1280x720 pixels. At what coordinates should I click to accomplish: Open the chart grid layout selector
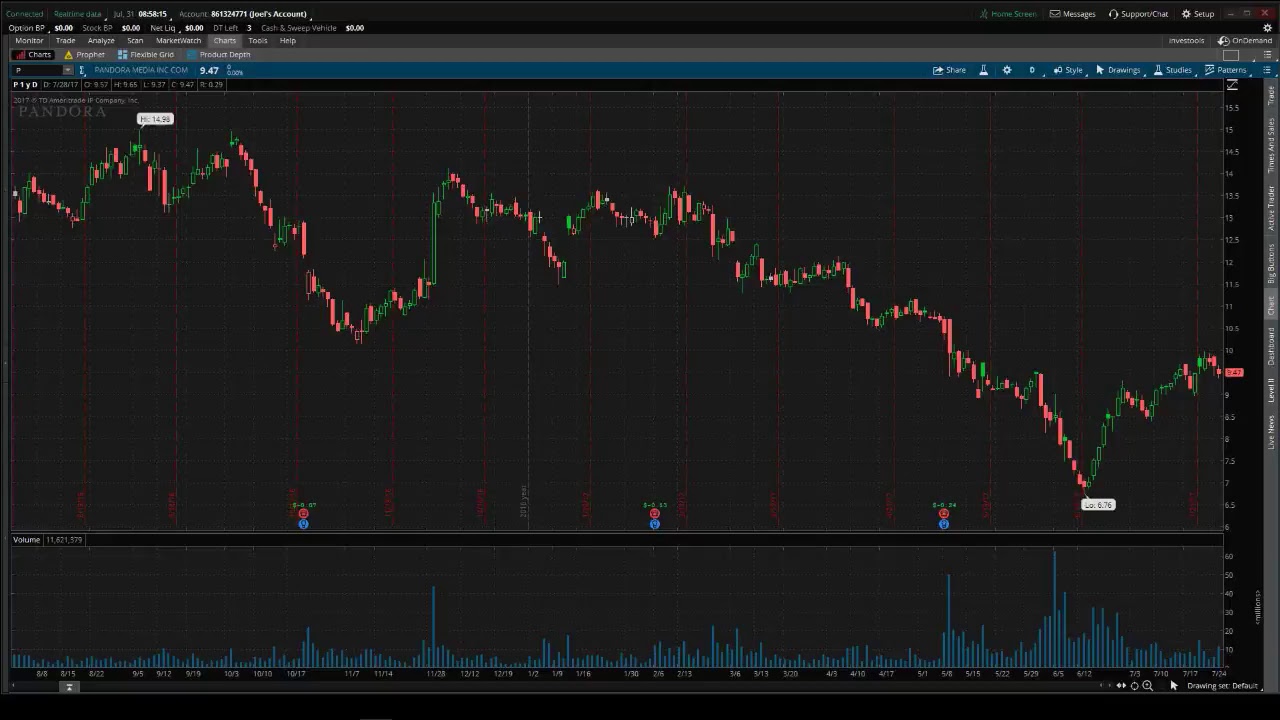(1231, 55)
